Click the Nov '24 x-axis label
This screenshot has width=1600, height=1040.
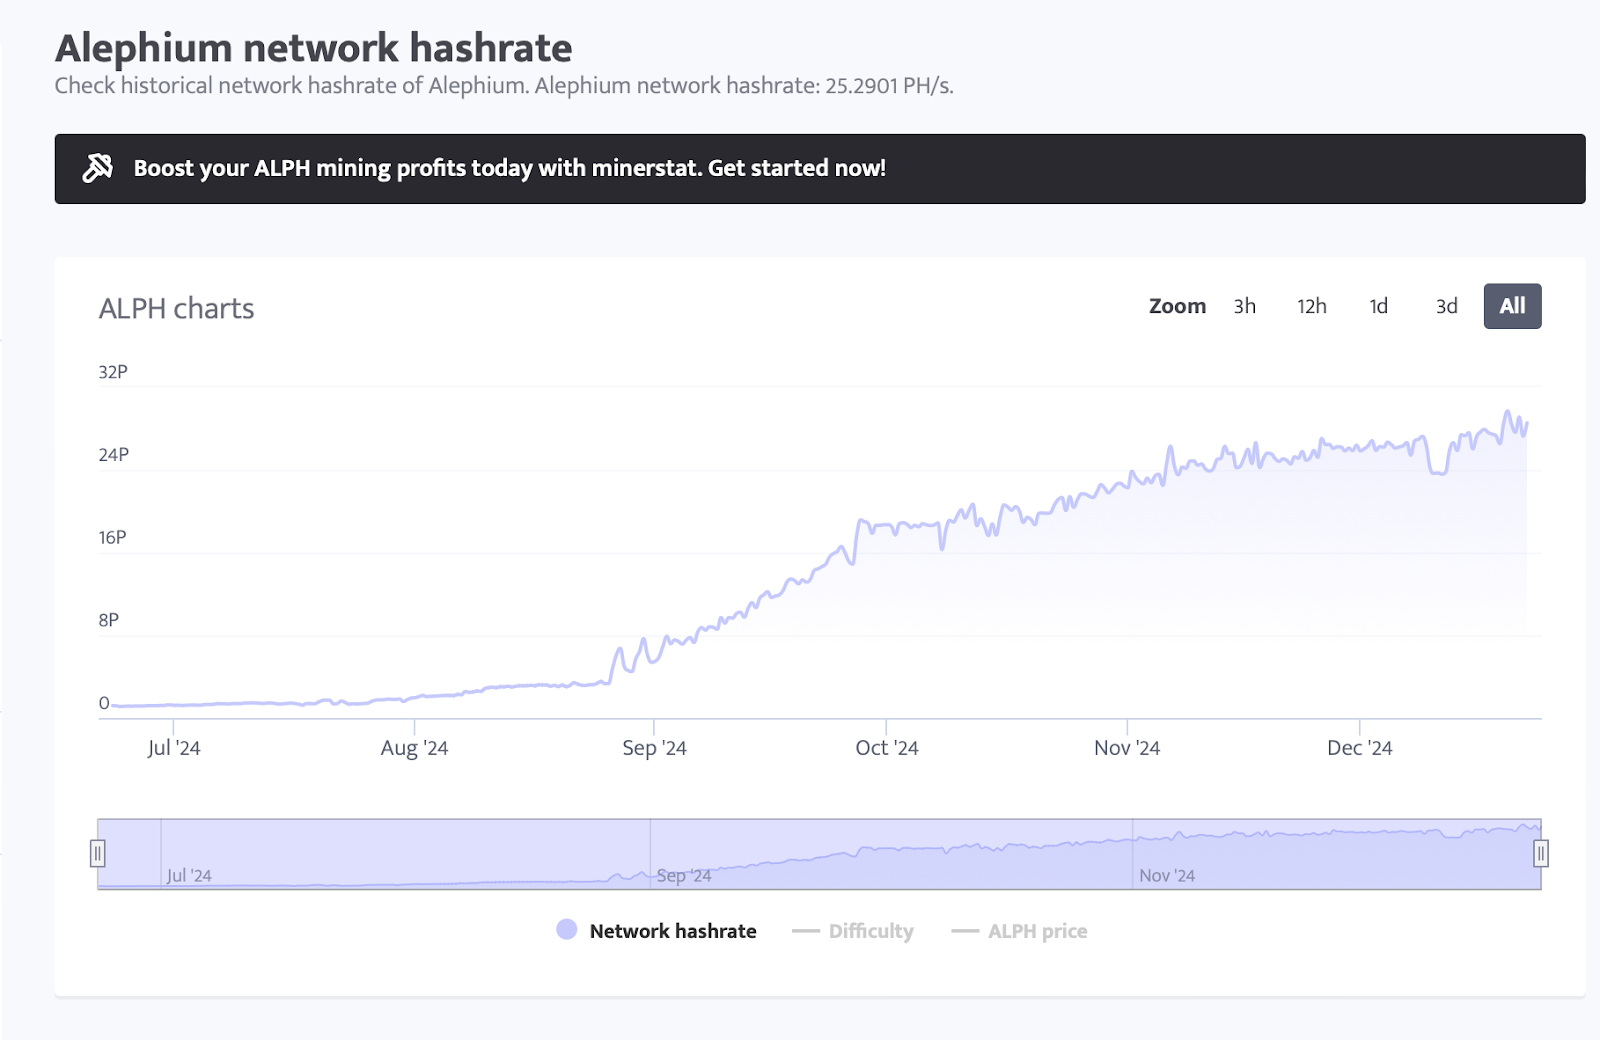(1127, 748)
